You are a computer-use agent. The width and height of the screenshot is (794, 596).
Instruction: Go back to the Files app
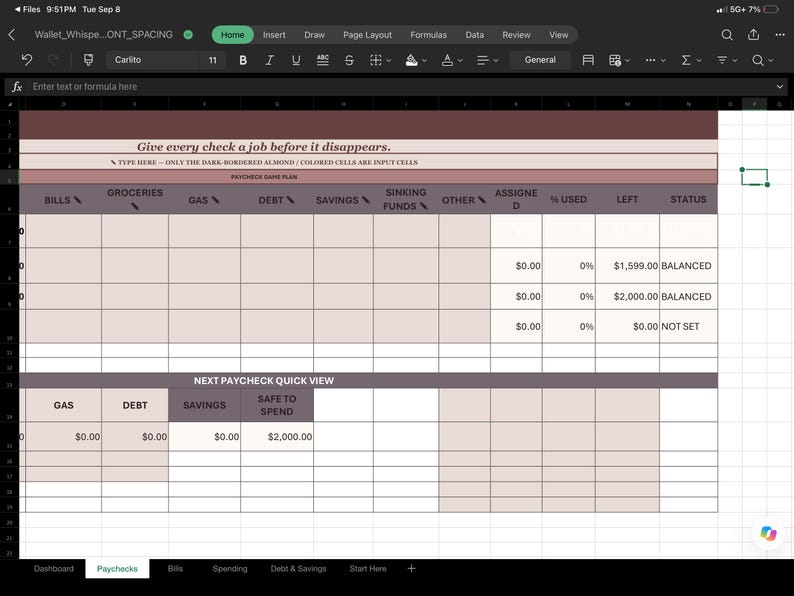click(27, 9)
